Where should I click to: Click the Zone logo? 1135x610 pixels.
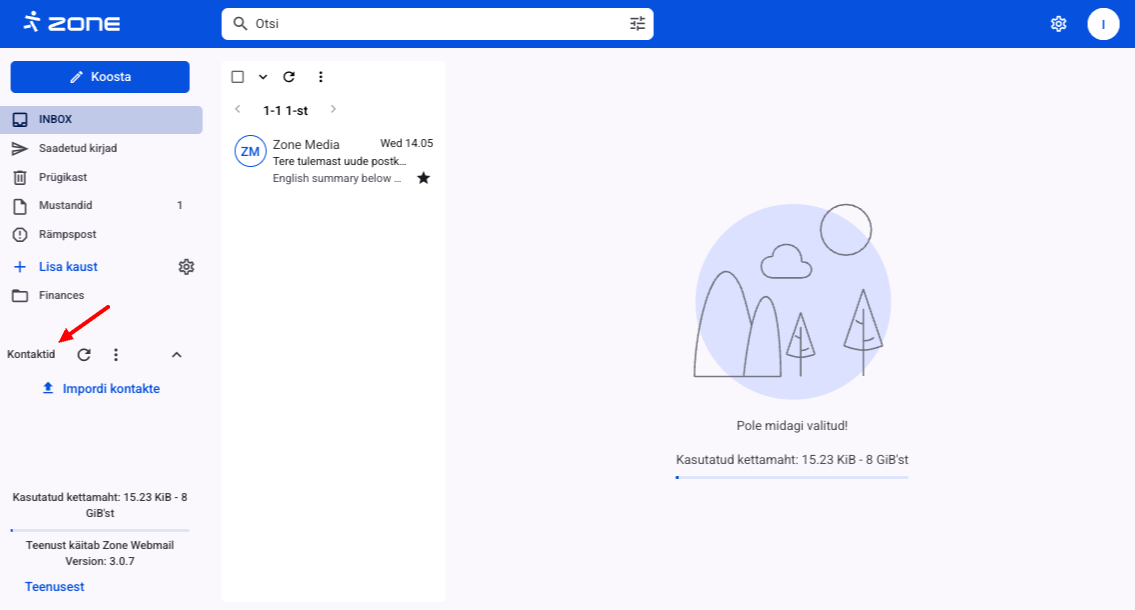[71, 23]
